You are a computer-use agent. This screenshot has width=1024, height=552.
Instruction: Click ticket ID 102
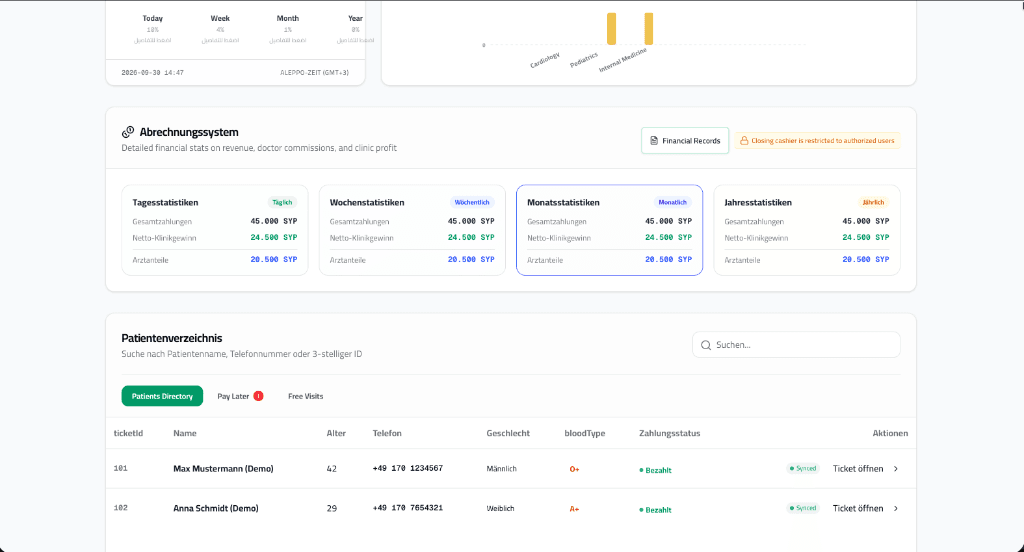coord(121,508)
